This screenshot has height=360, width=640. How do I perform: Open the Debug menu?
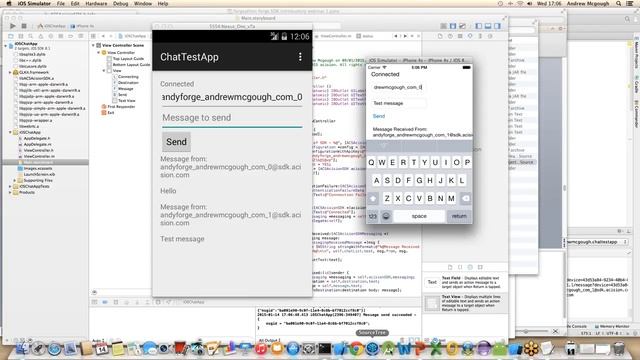tap(120, 3)
